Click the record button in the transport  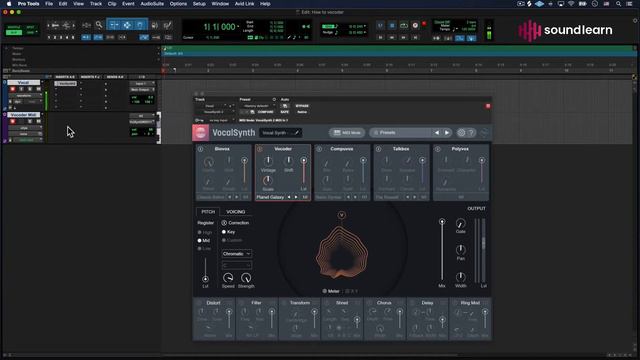click(x=415, y=25)
